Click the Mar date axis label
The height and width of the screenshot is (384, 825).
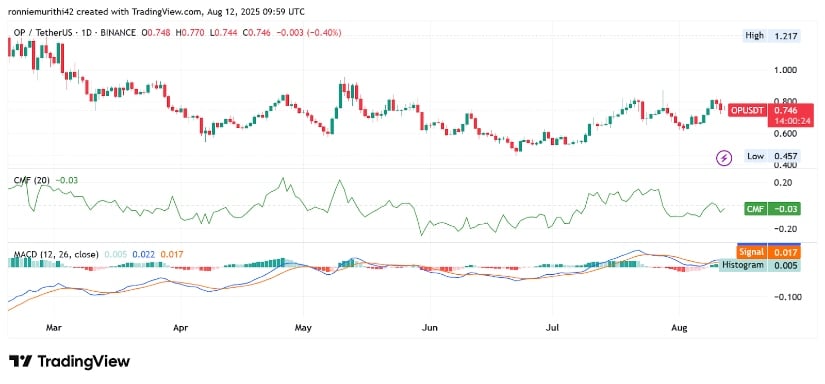(55, 328)
